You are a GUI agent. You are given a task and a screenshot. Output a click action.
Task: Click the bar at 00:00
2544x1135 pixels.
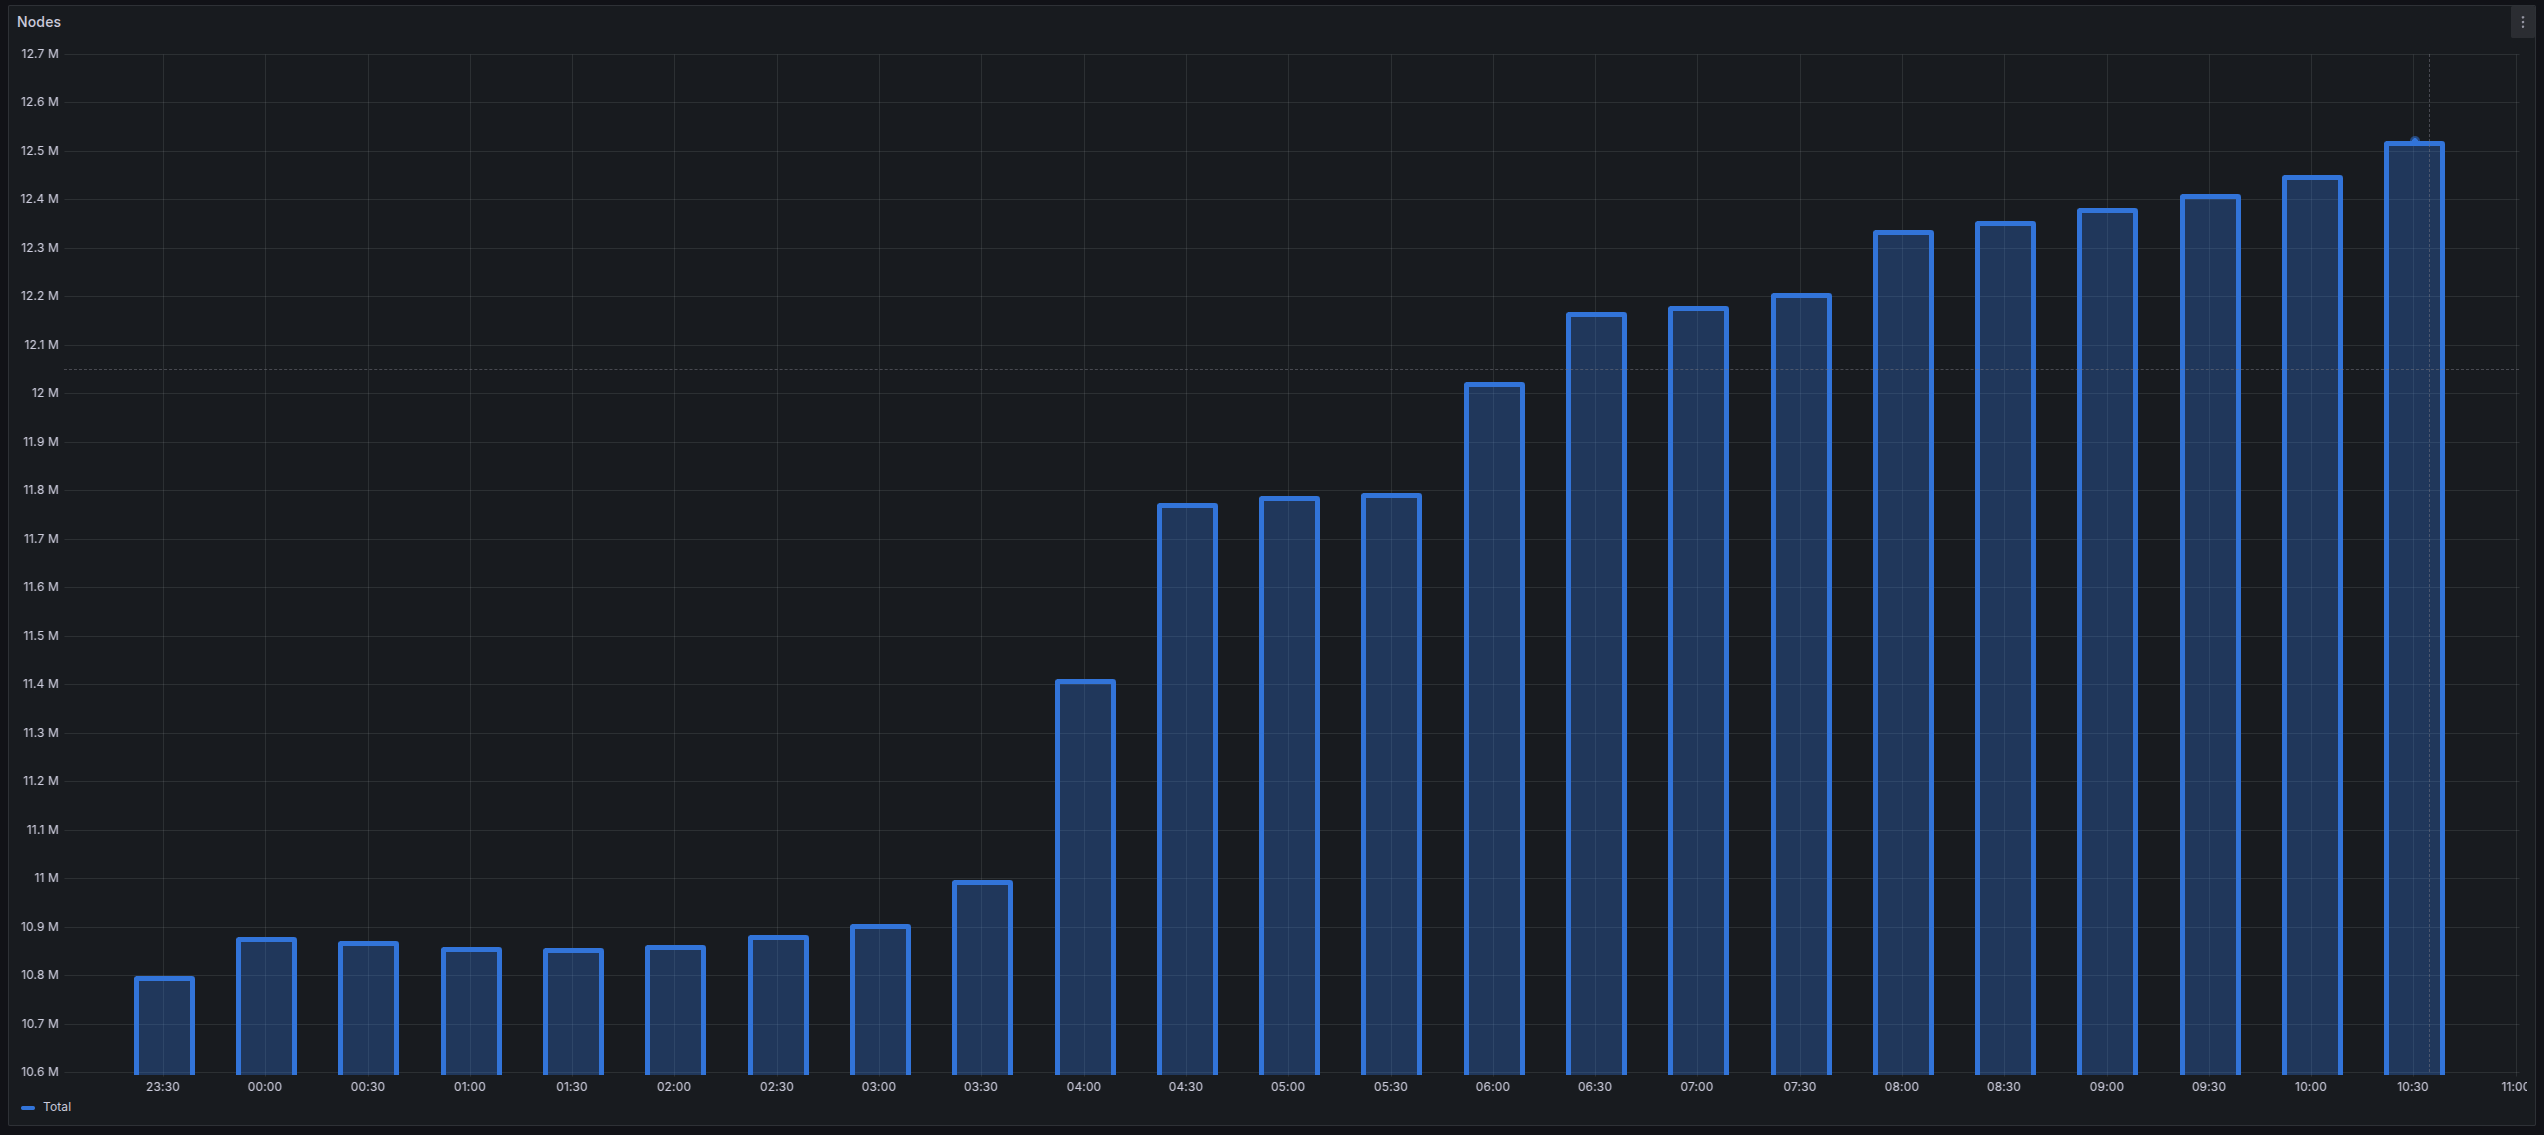[x=266, y=1006]
